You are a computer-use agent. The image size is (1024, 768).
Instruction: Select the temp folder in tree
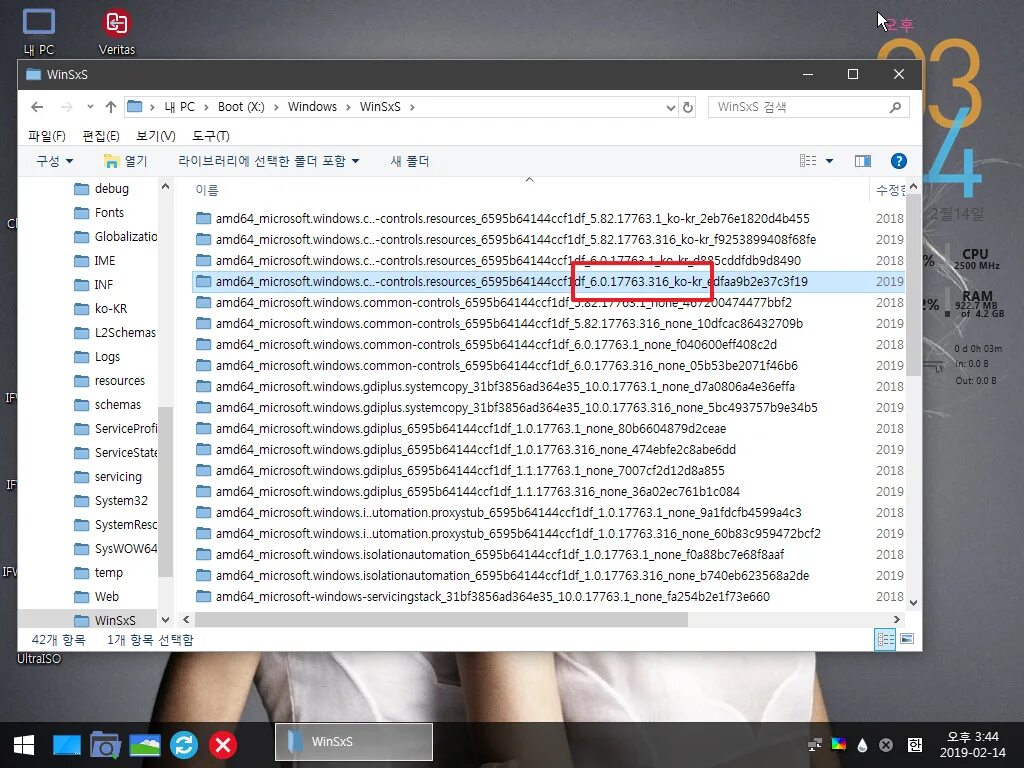[99, 573]
